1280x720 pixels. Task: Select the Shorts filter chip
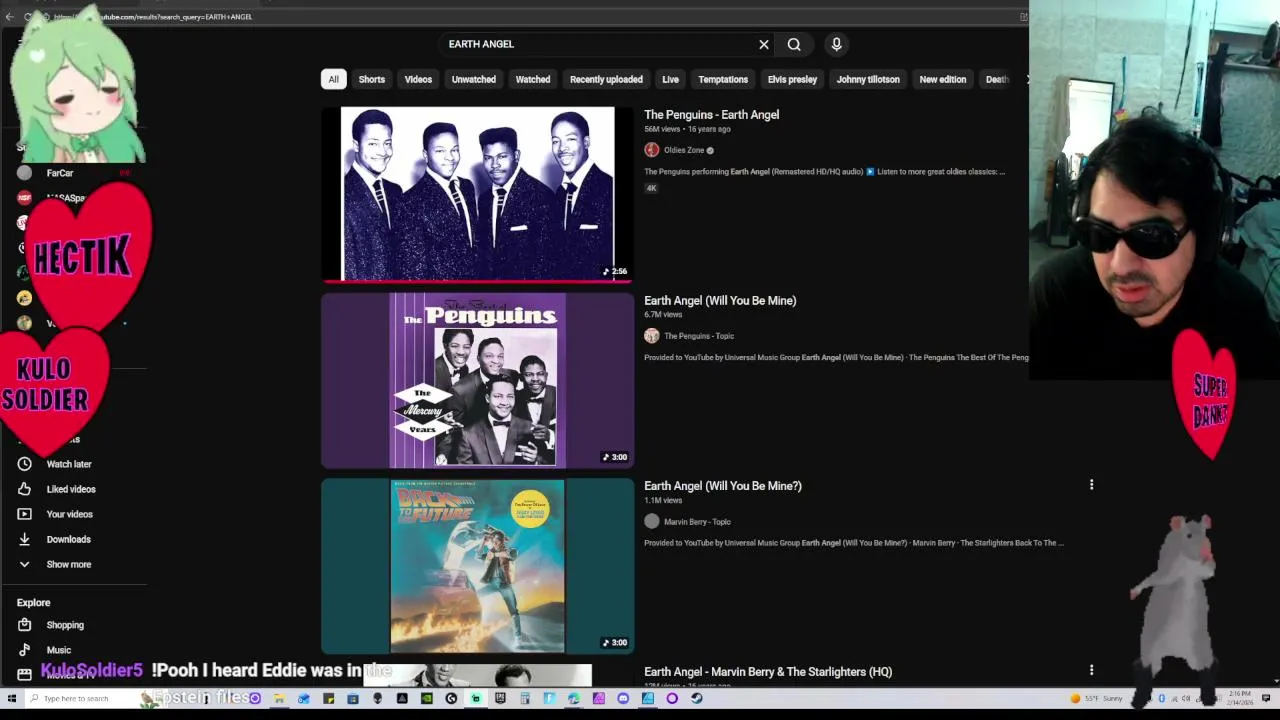pyautogui.click(x=372, y=79)
